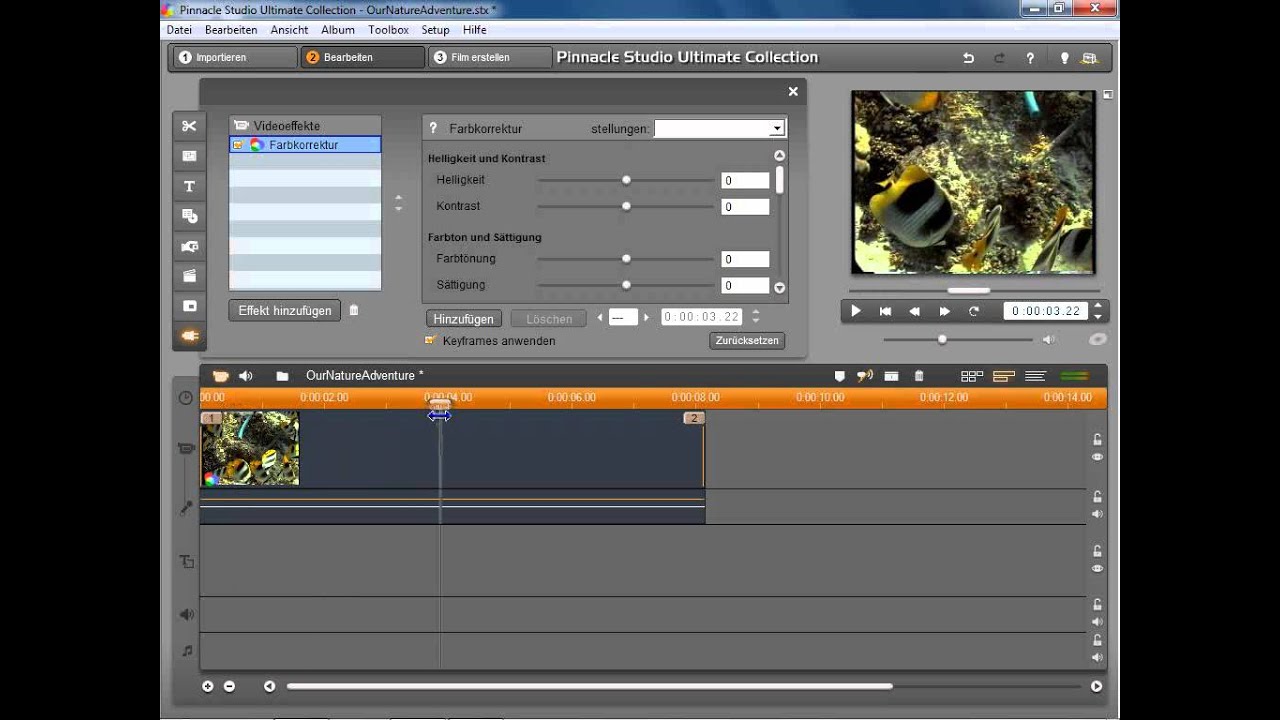1280x720 pixels.
Task: Open the premium content box icon
Action: pyautogui.click(x=1090, y=58)
